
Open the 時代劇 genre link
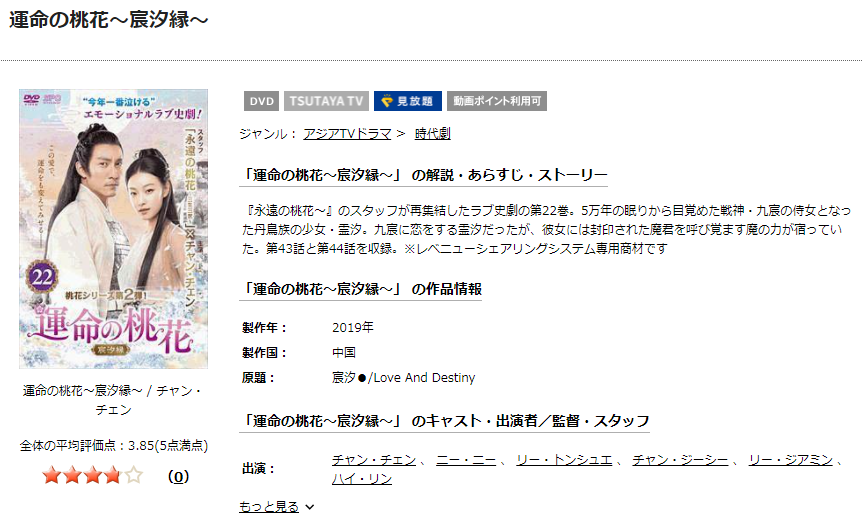433,134
